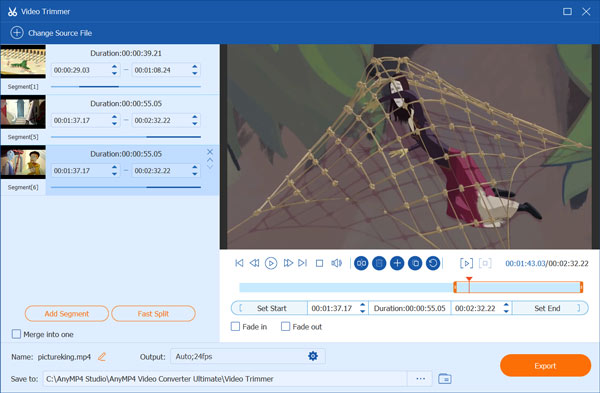Screen dimensions: 600x393
Task: Open output settings gear icon
Action: click(313, 356)
